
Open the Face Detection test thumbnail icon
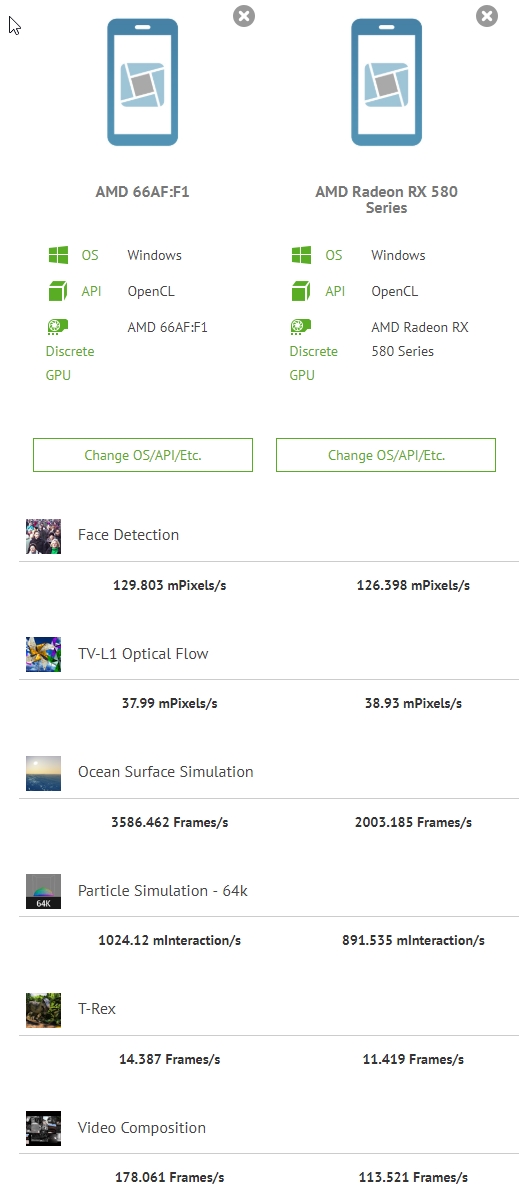[x=43, y=536]
